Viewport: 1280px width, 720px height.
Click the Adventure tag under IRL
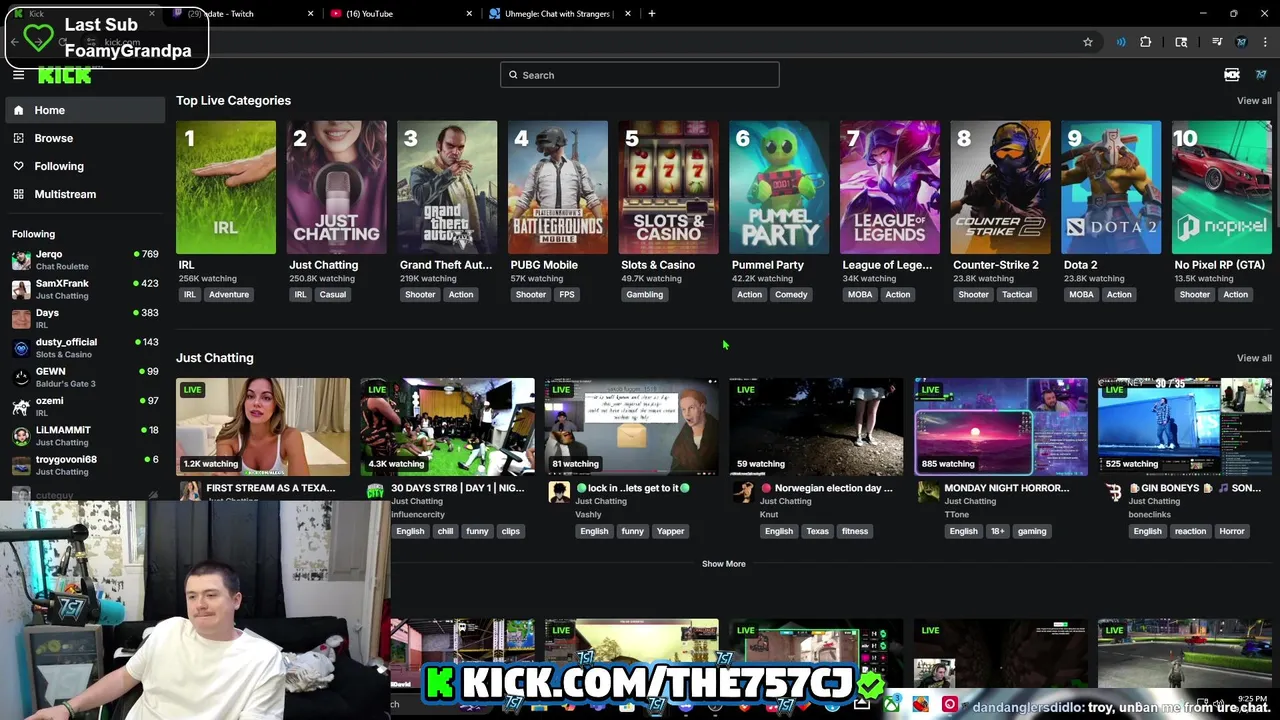click(229, 295)
